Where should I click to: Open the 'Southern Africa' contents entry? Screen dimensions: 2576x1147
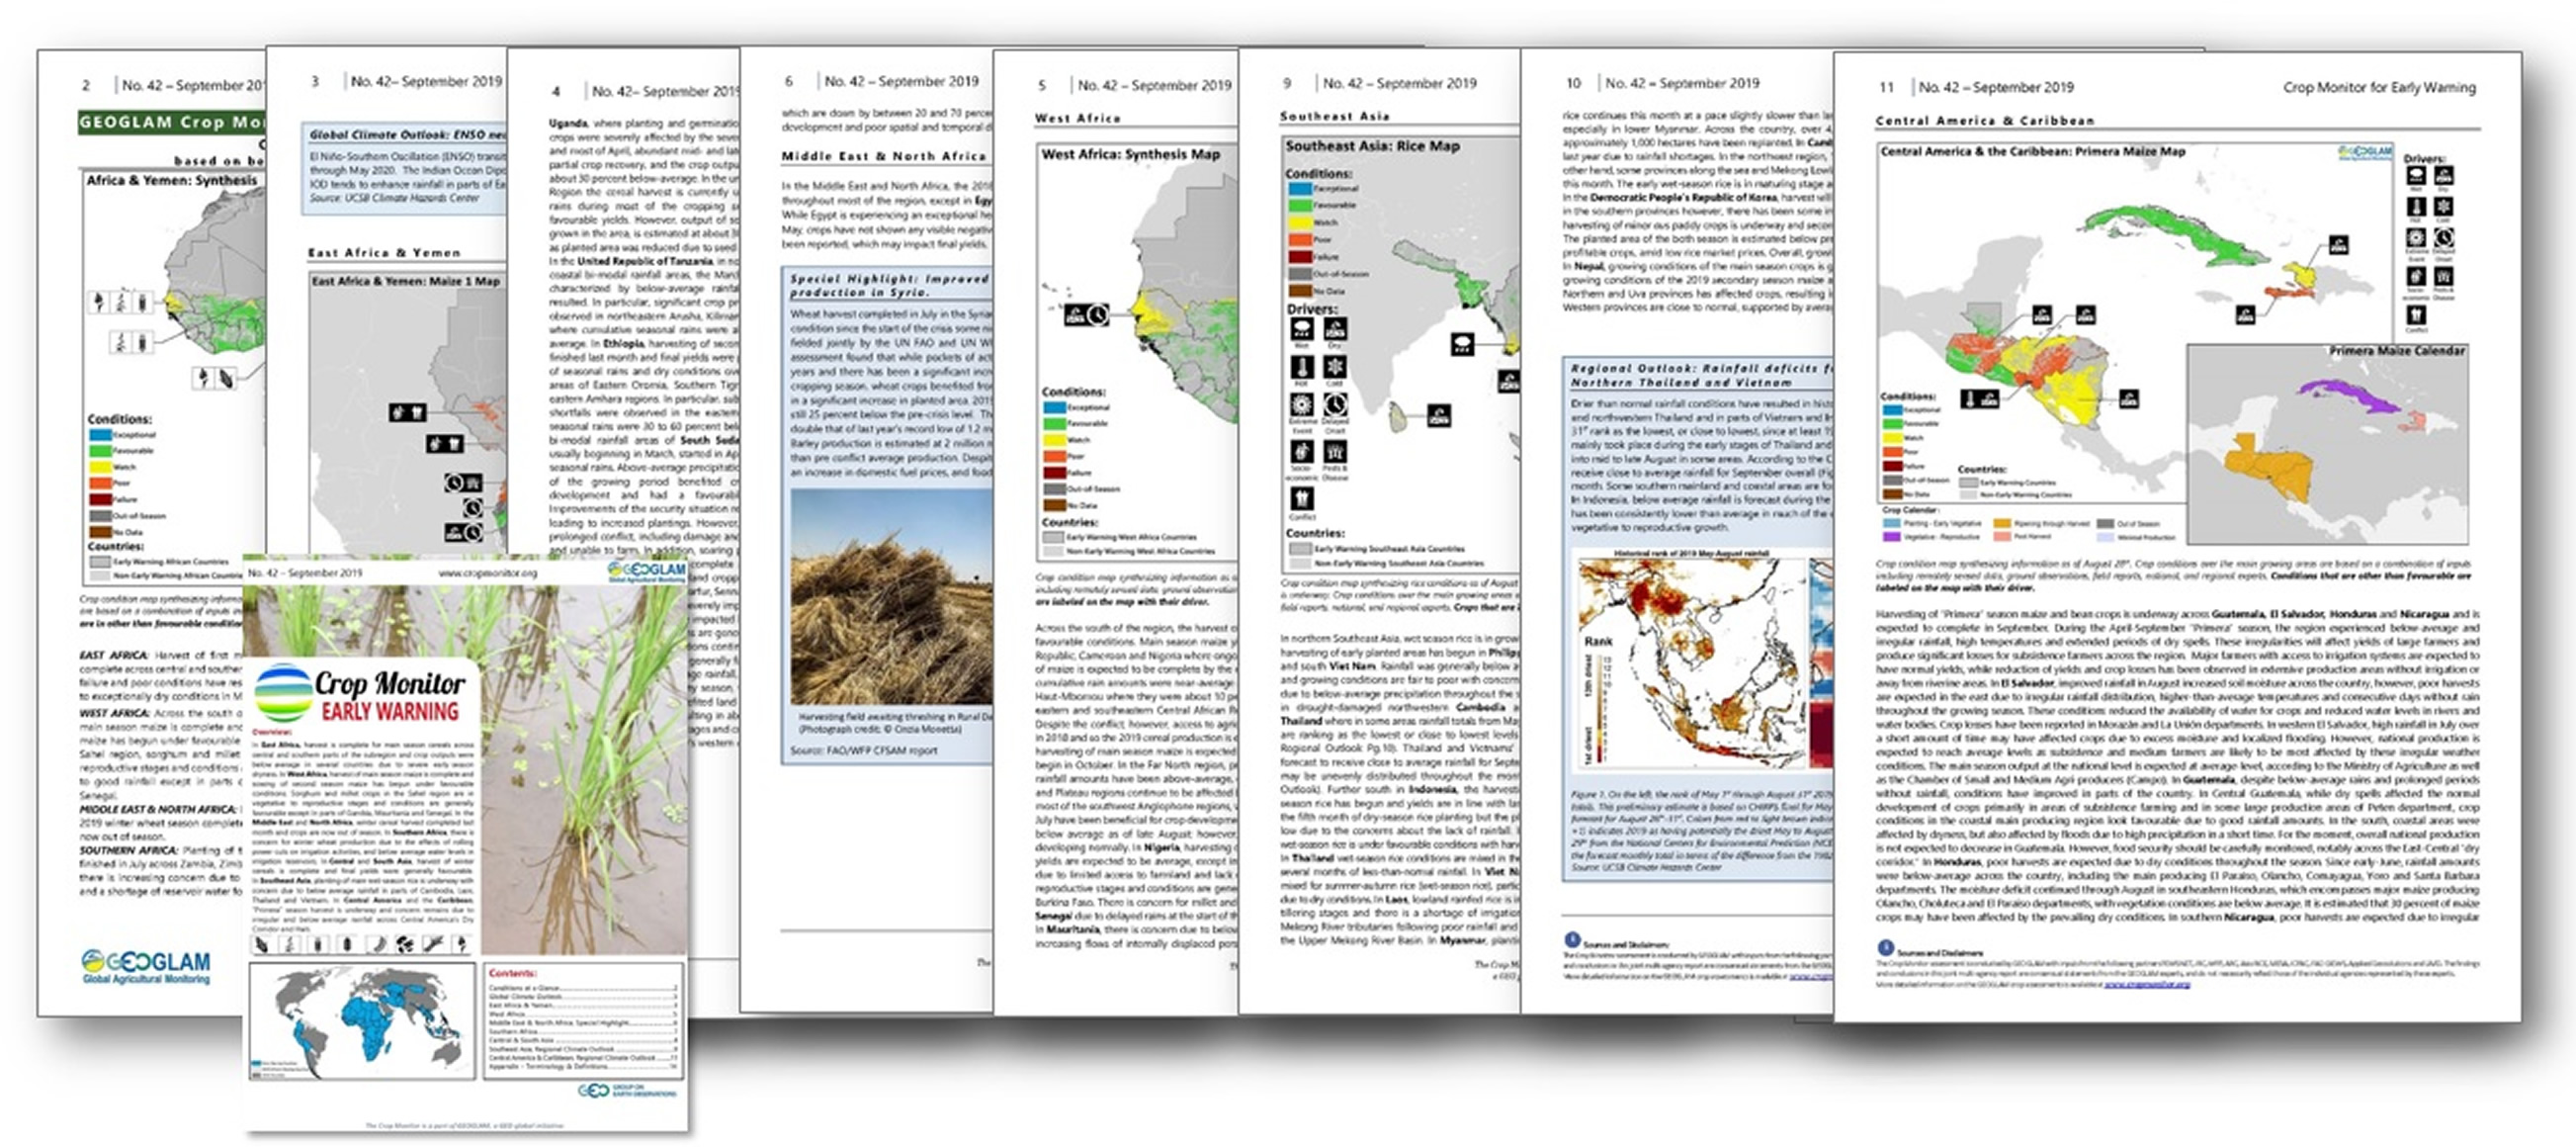click(x=583, y=1032)
